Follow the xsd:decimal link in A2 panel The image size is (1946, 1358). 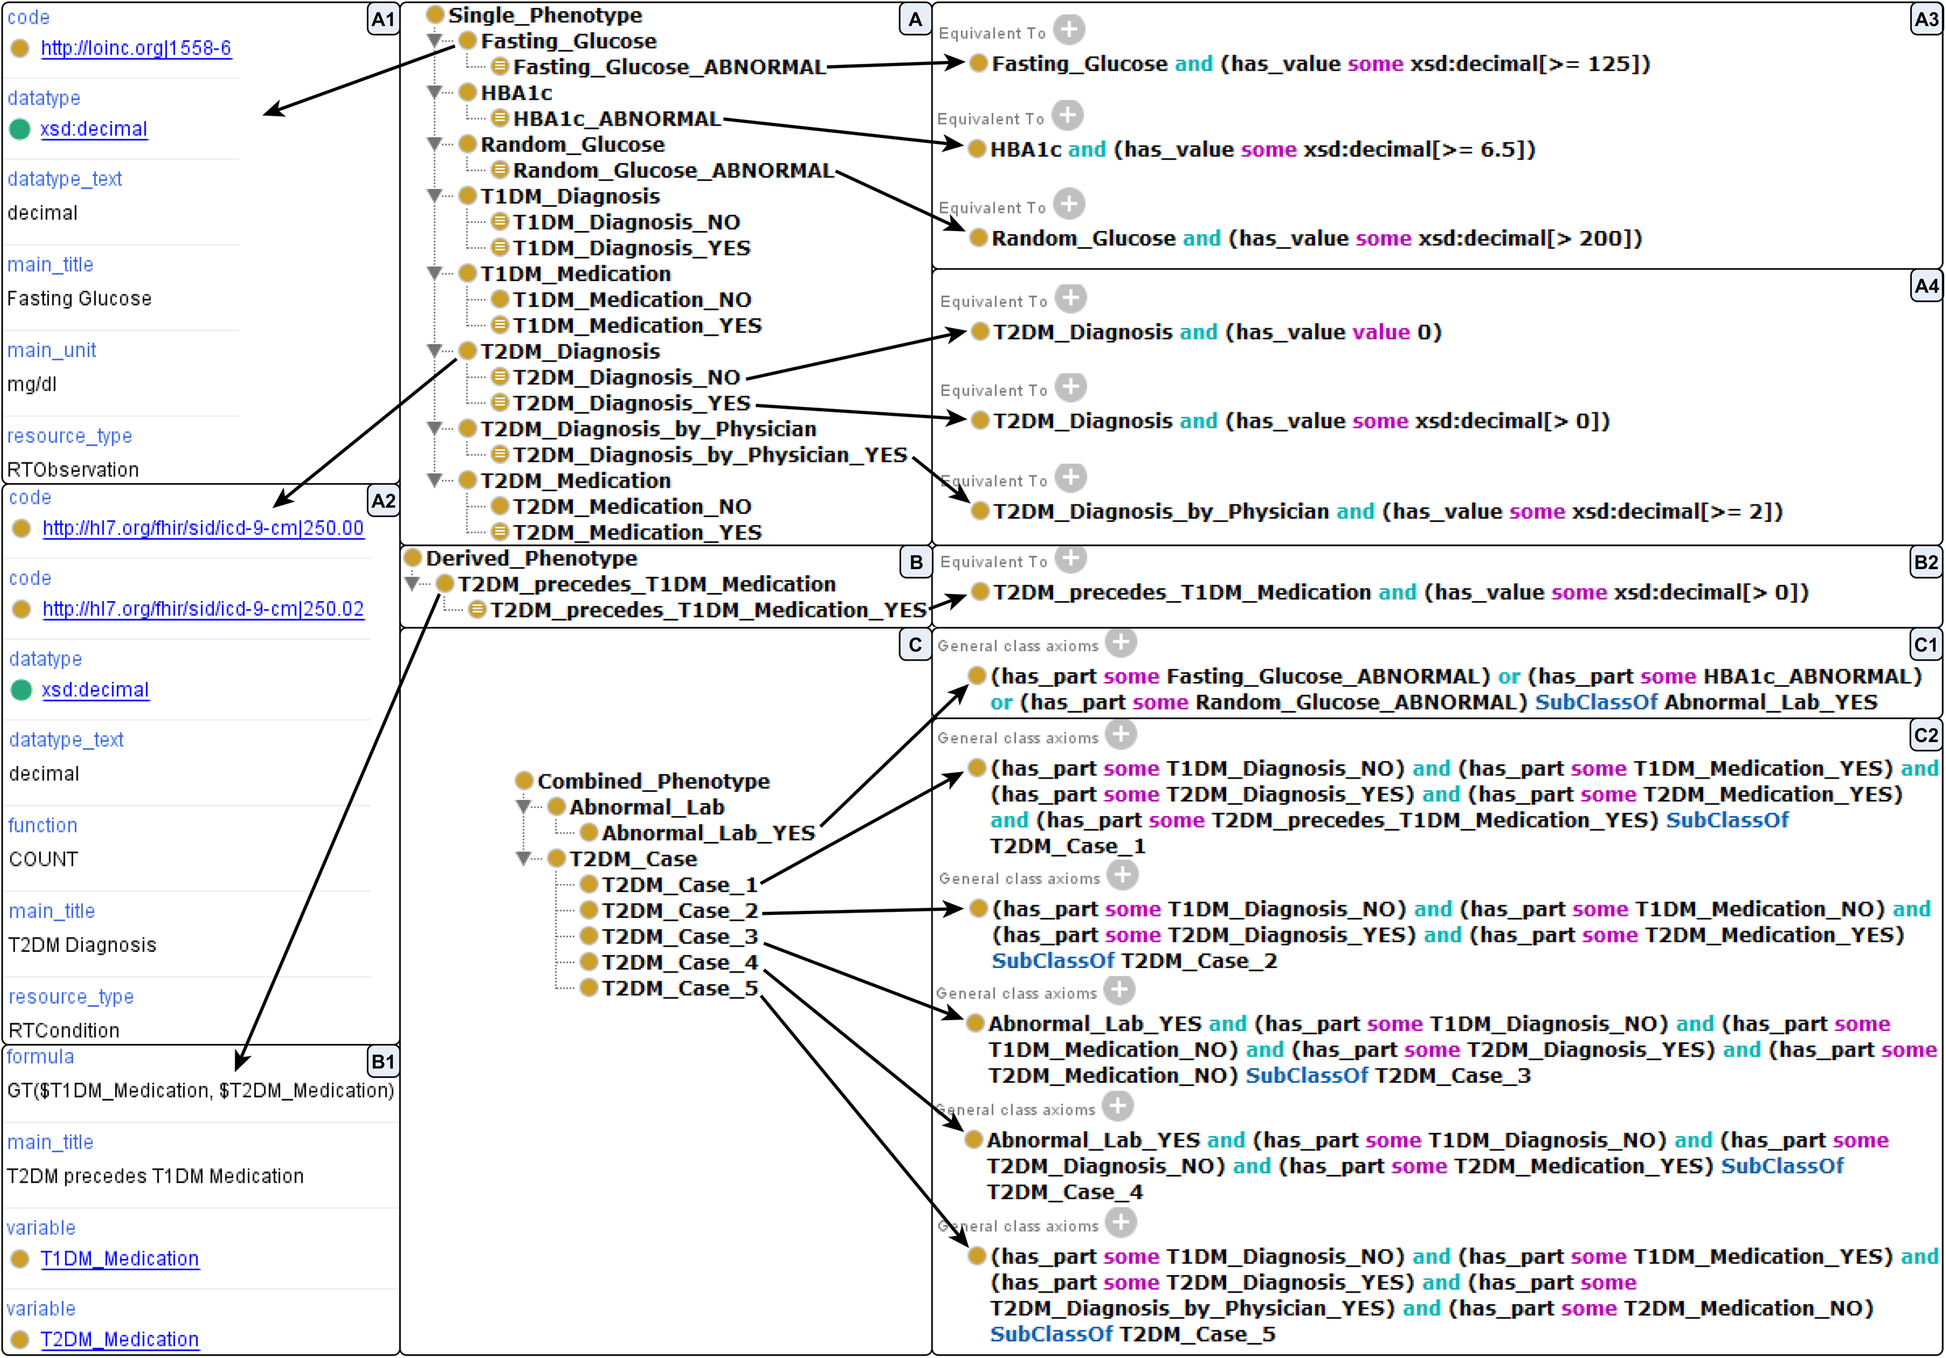pos(95,690)
